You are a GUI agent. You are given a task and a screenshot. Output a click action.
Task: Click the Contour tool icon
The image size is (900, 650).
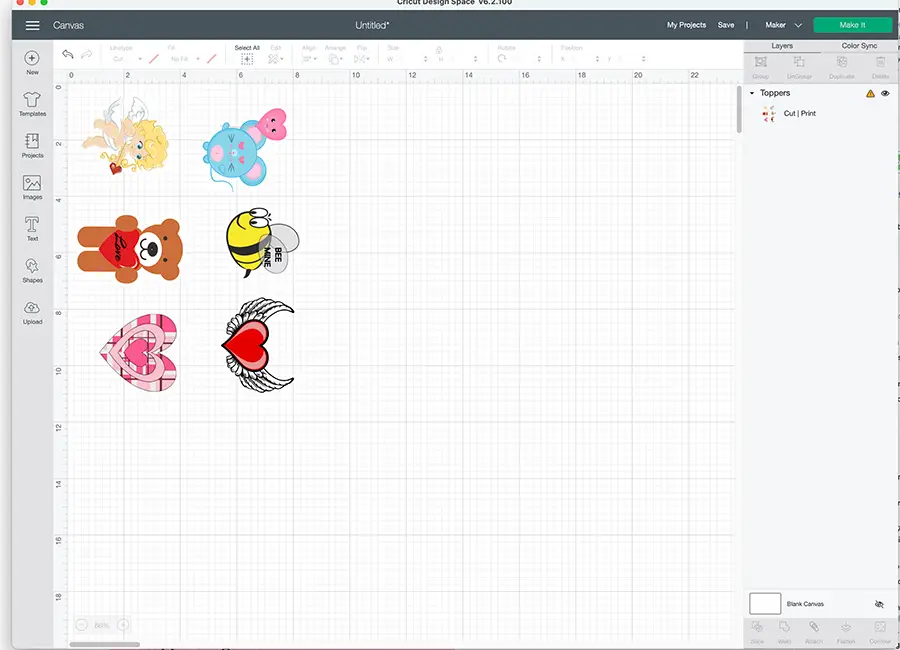tap(880, 626)
